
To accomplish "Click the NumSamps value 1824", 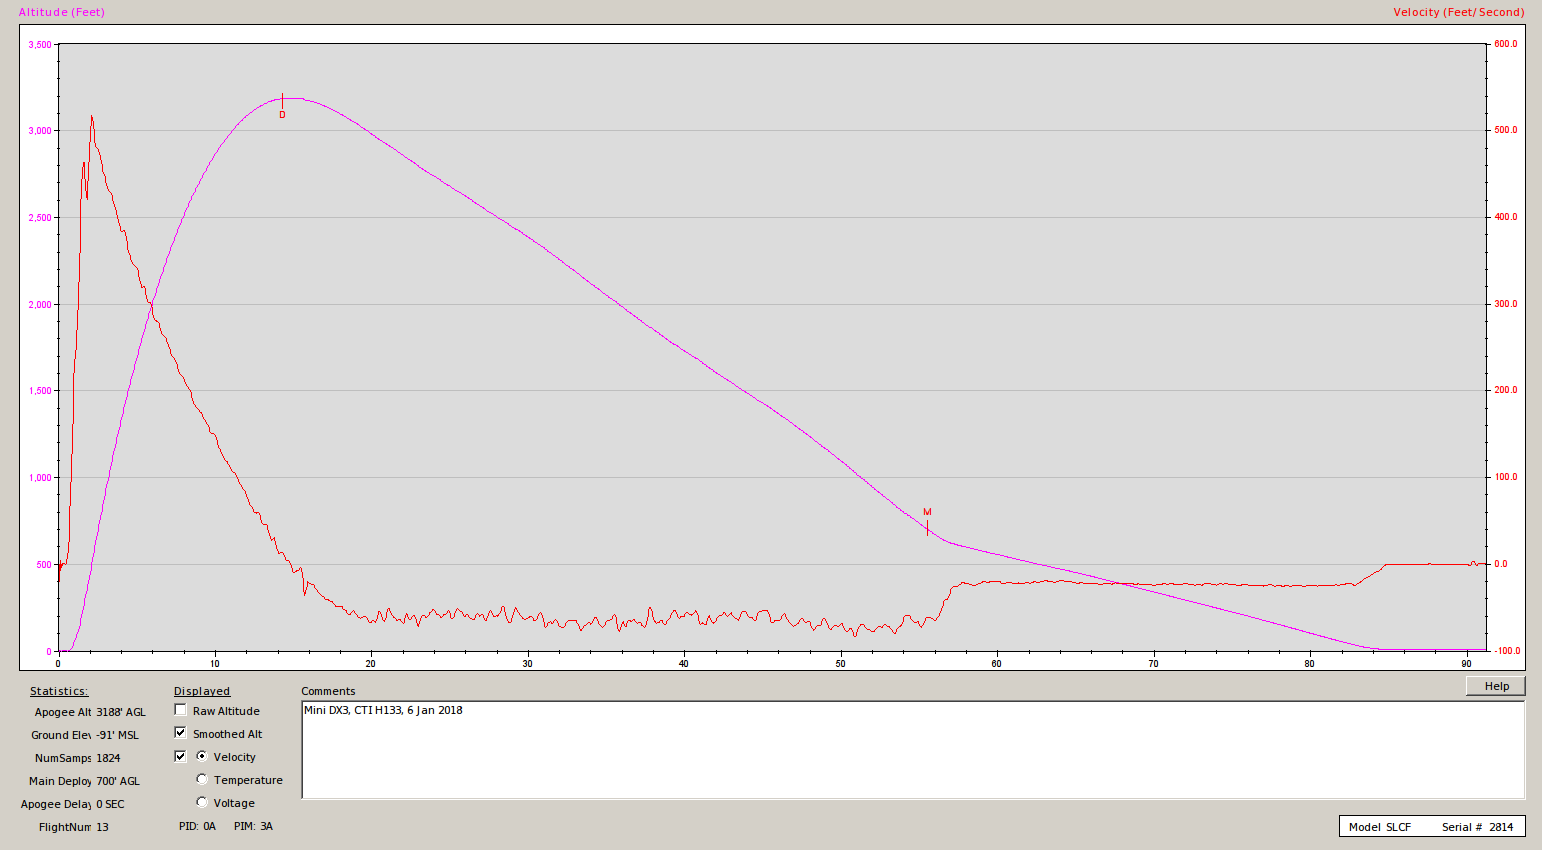I will (108, 758).
